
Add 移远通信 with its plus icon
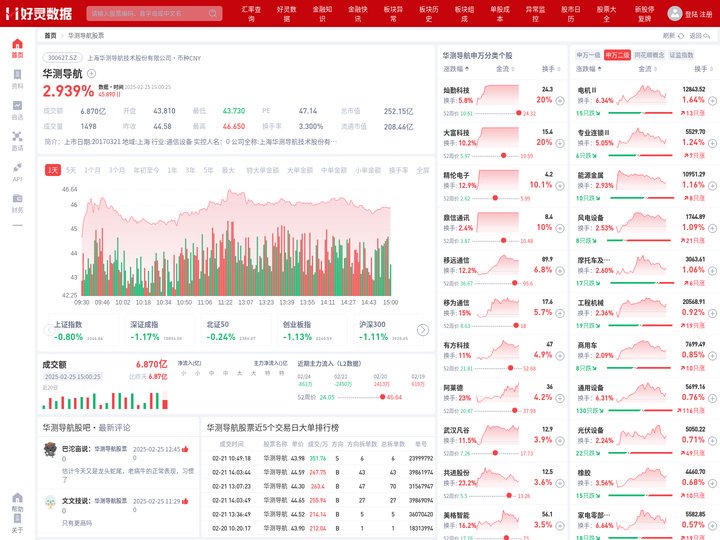560,271
